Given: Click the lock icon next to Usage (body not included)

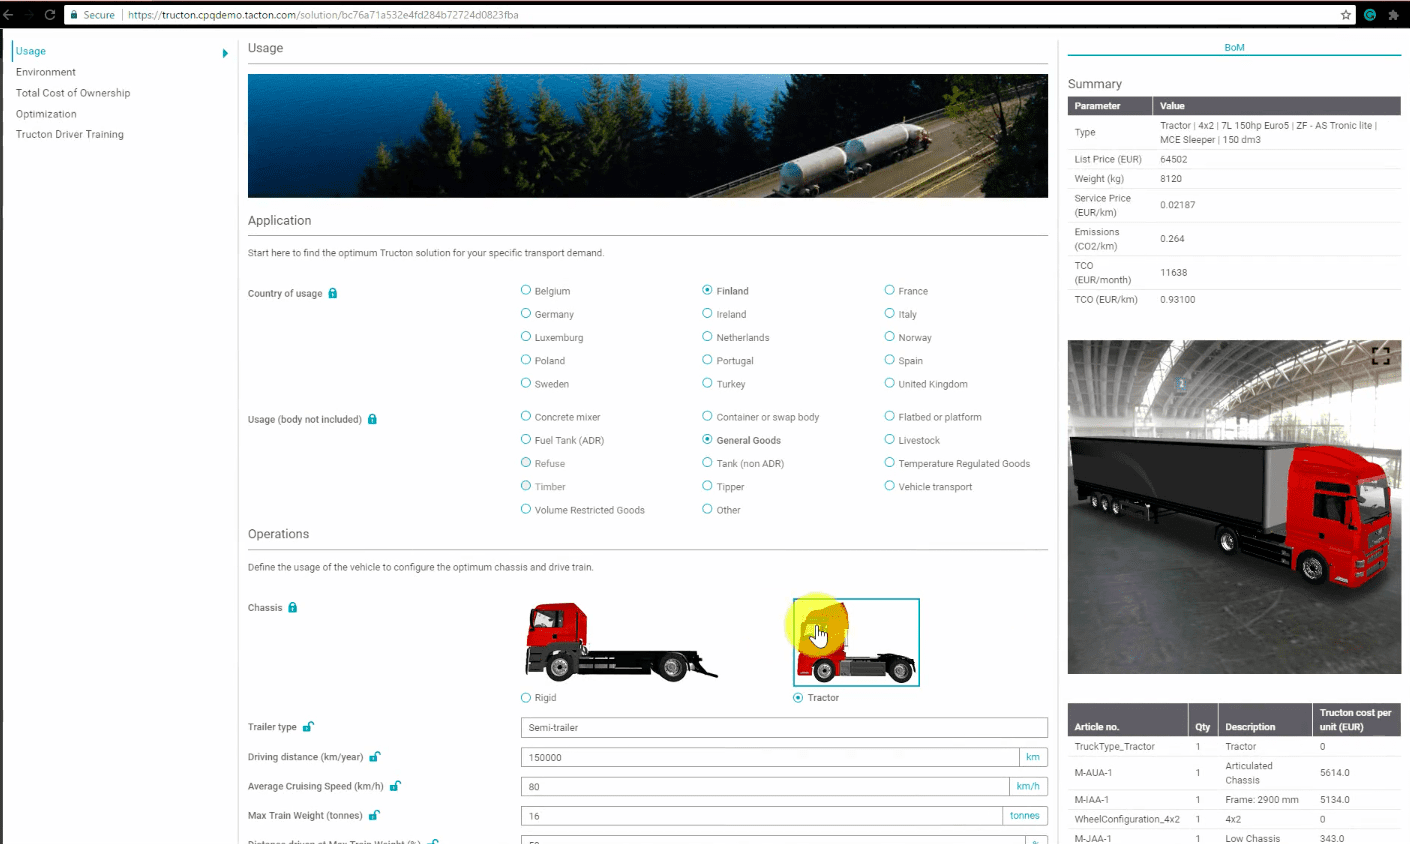Looking at the screenshot, I should (x=372, y=419).
